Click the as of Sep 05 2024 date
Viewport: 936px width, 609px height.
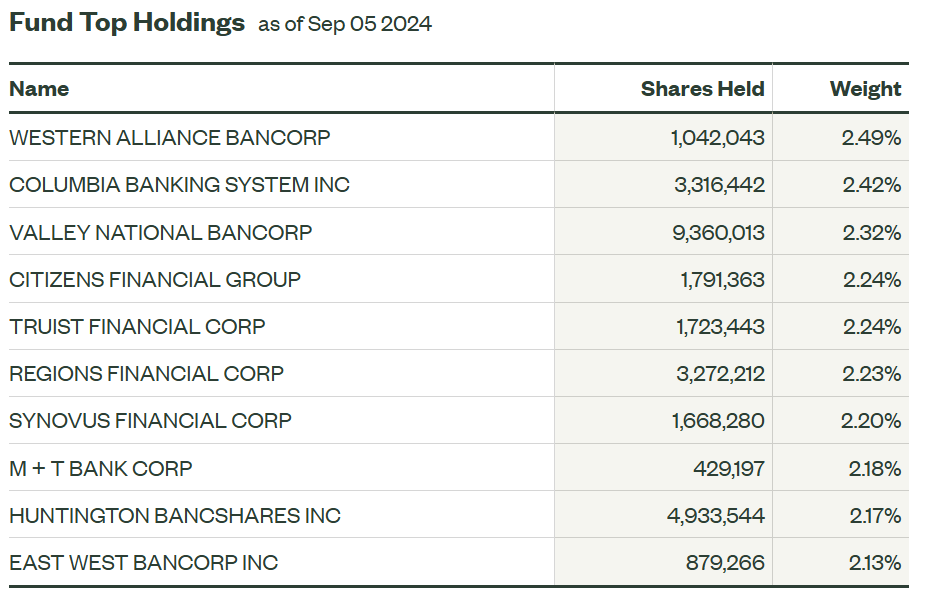[345, 24]
